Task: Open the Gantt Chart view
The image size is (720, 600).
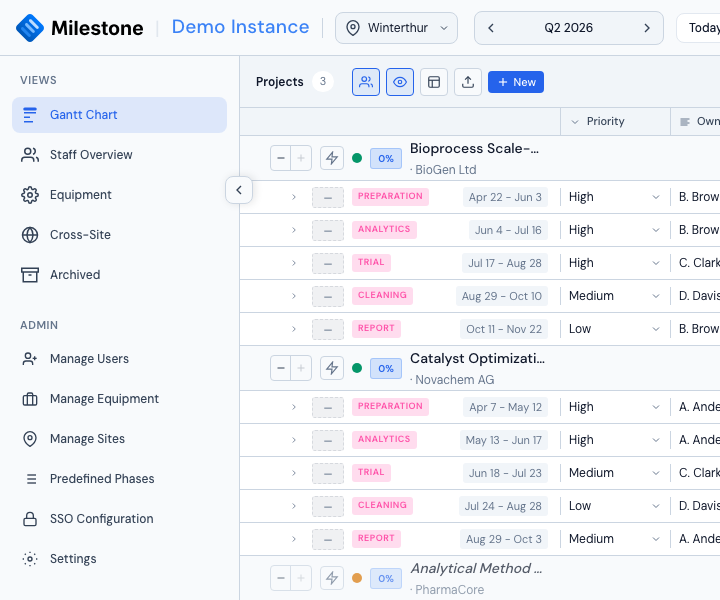Action: coord(119,115)
